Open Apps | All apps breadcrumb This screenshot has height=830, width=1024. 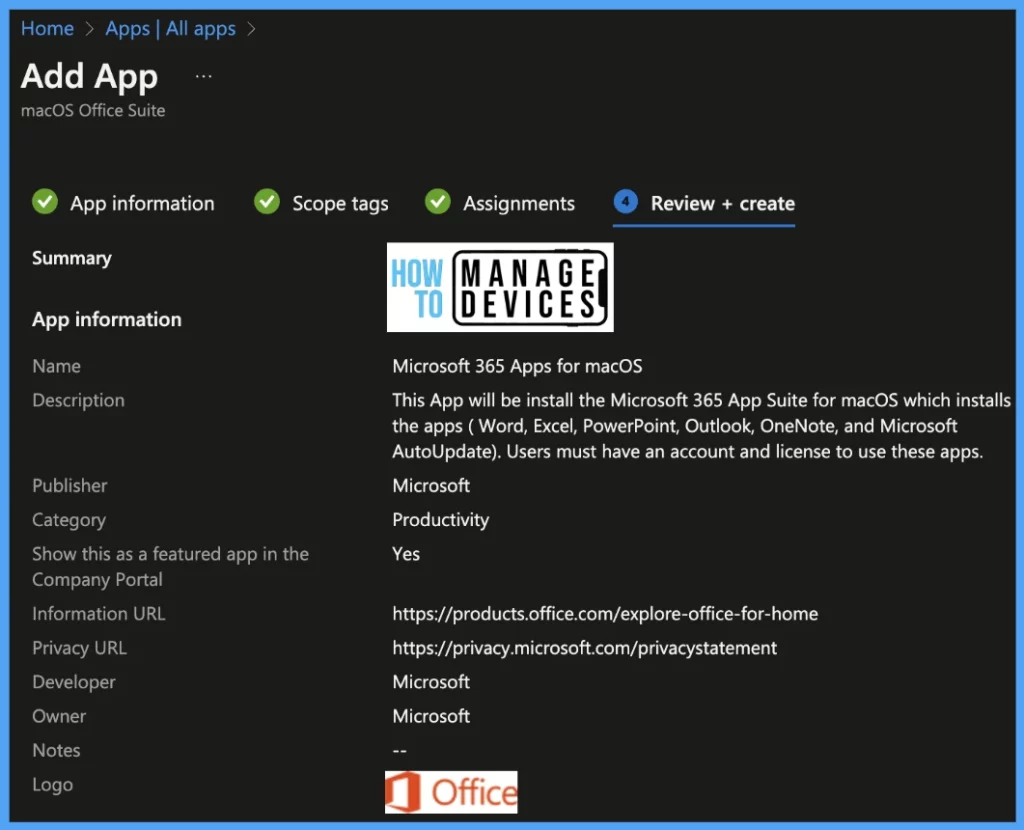pyautogui.click(x=170, y=29)
